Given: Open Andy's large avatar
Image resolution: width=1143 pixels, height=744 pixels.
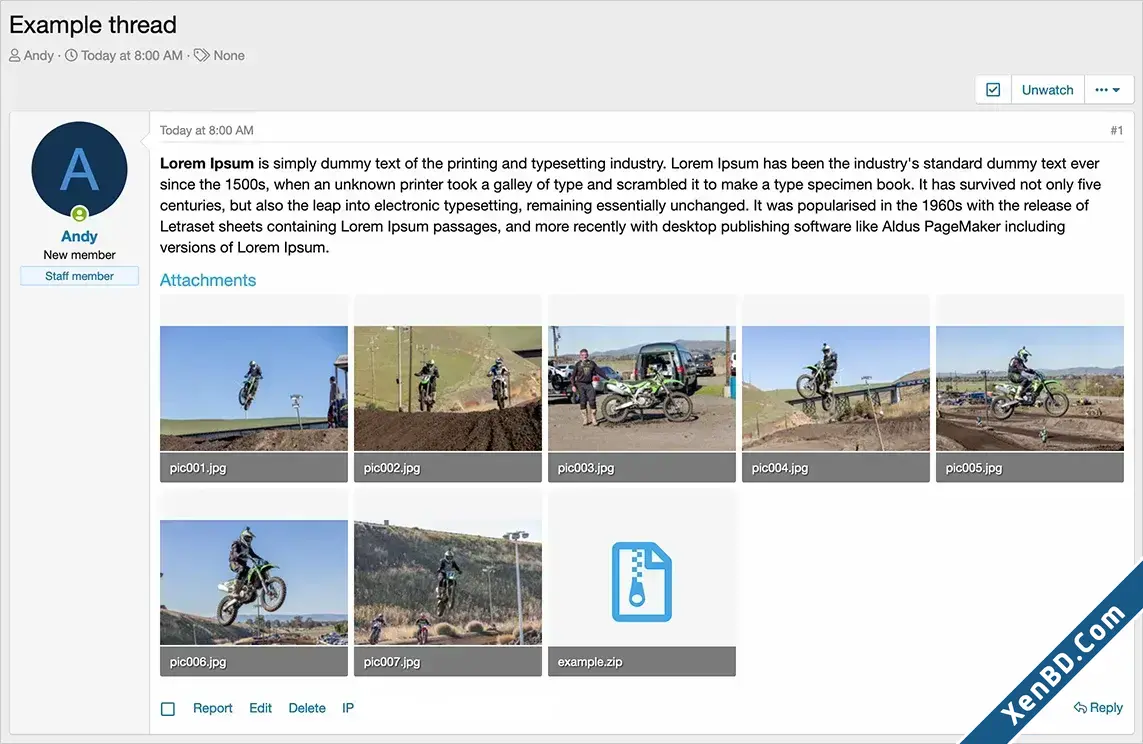Looking at the screenshot, I should (x=79, y=170).
